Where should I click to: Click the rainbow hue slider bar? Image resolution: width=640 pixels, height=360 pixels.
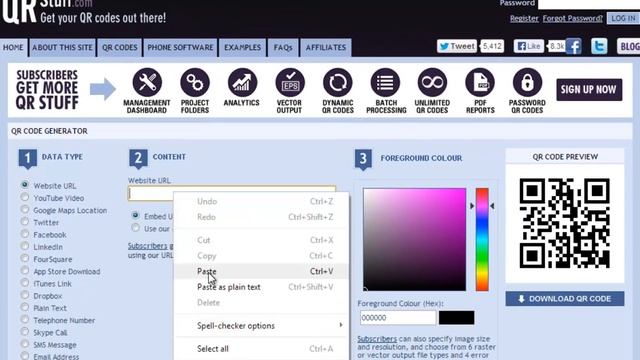[x=482, y=240]
